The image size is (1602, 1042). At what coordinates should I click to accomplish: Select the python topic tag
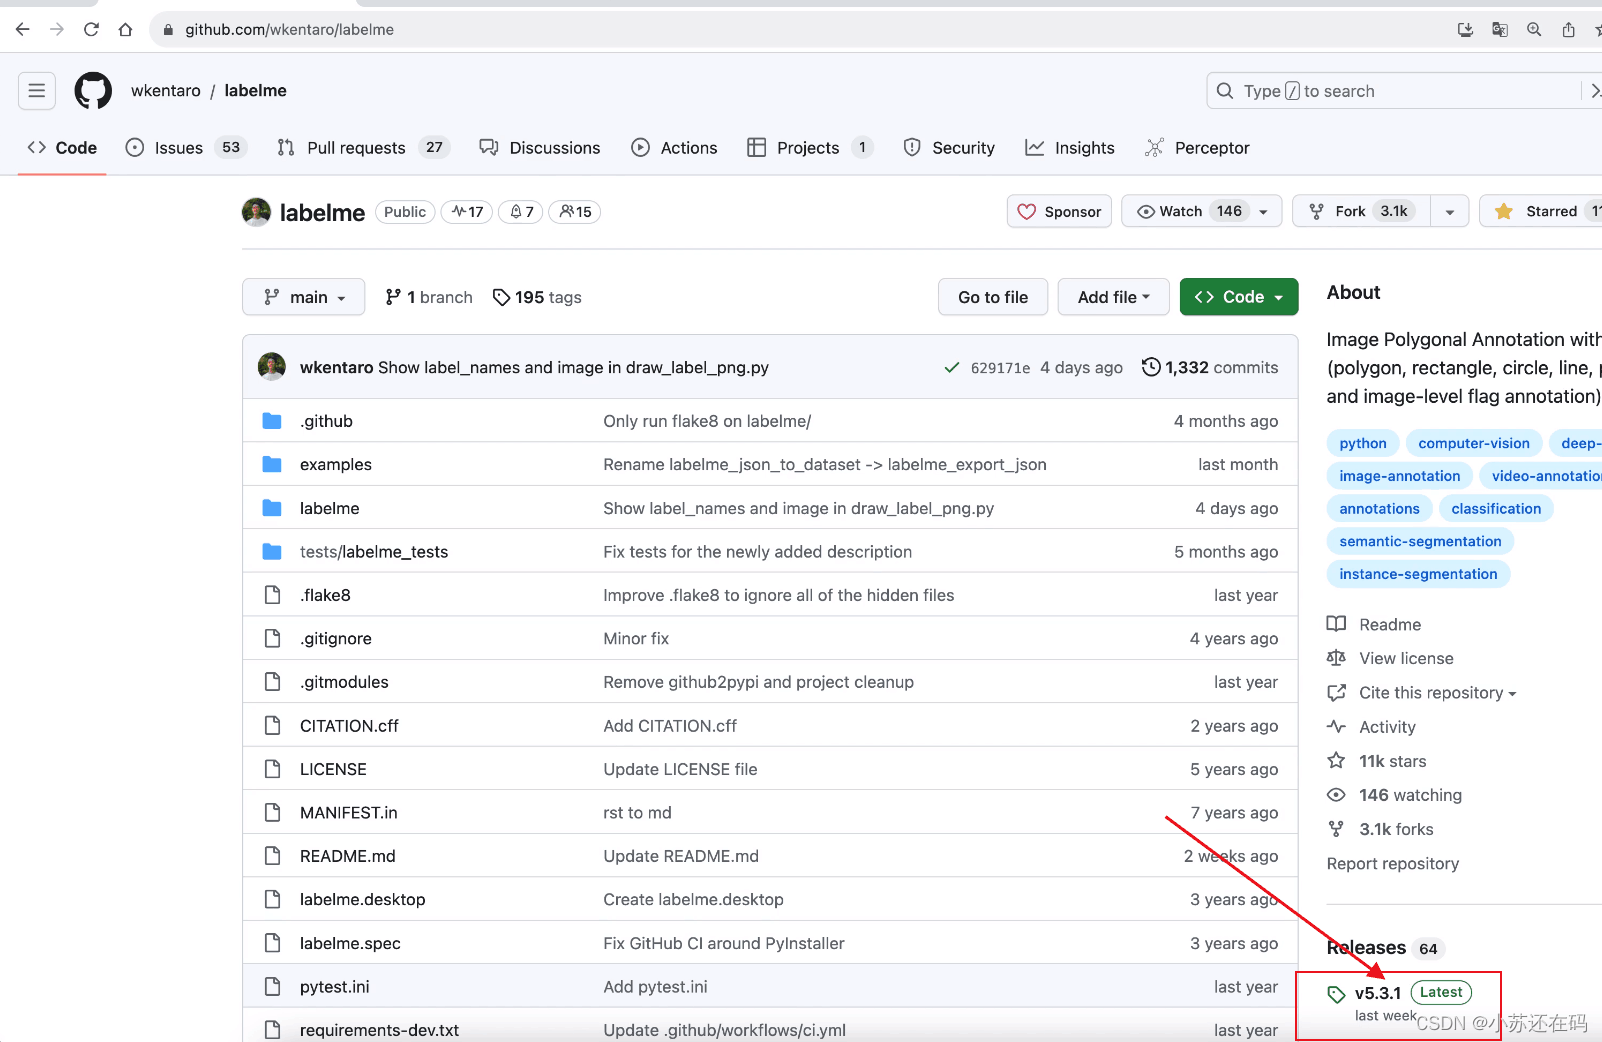click(1363, 443)
